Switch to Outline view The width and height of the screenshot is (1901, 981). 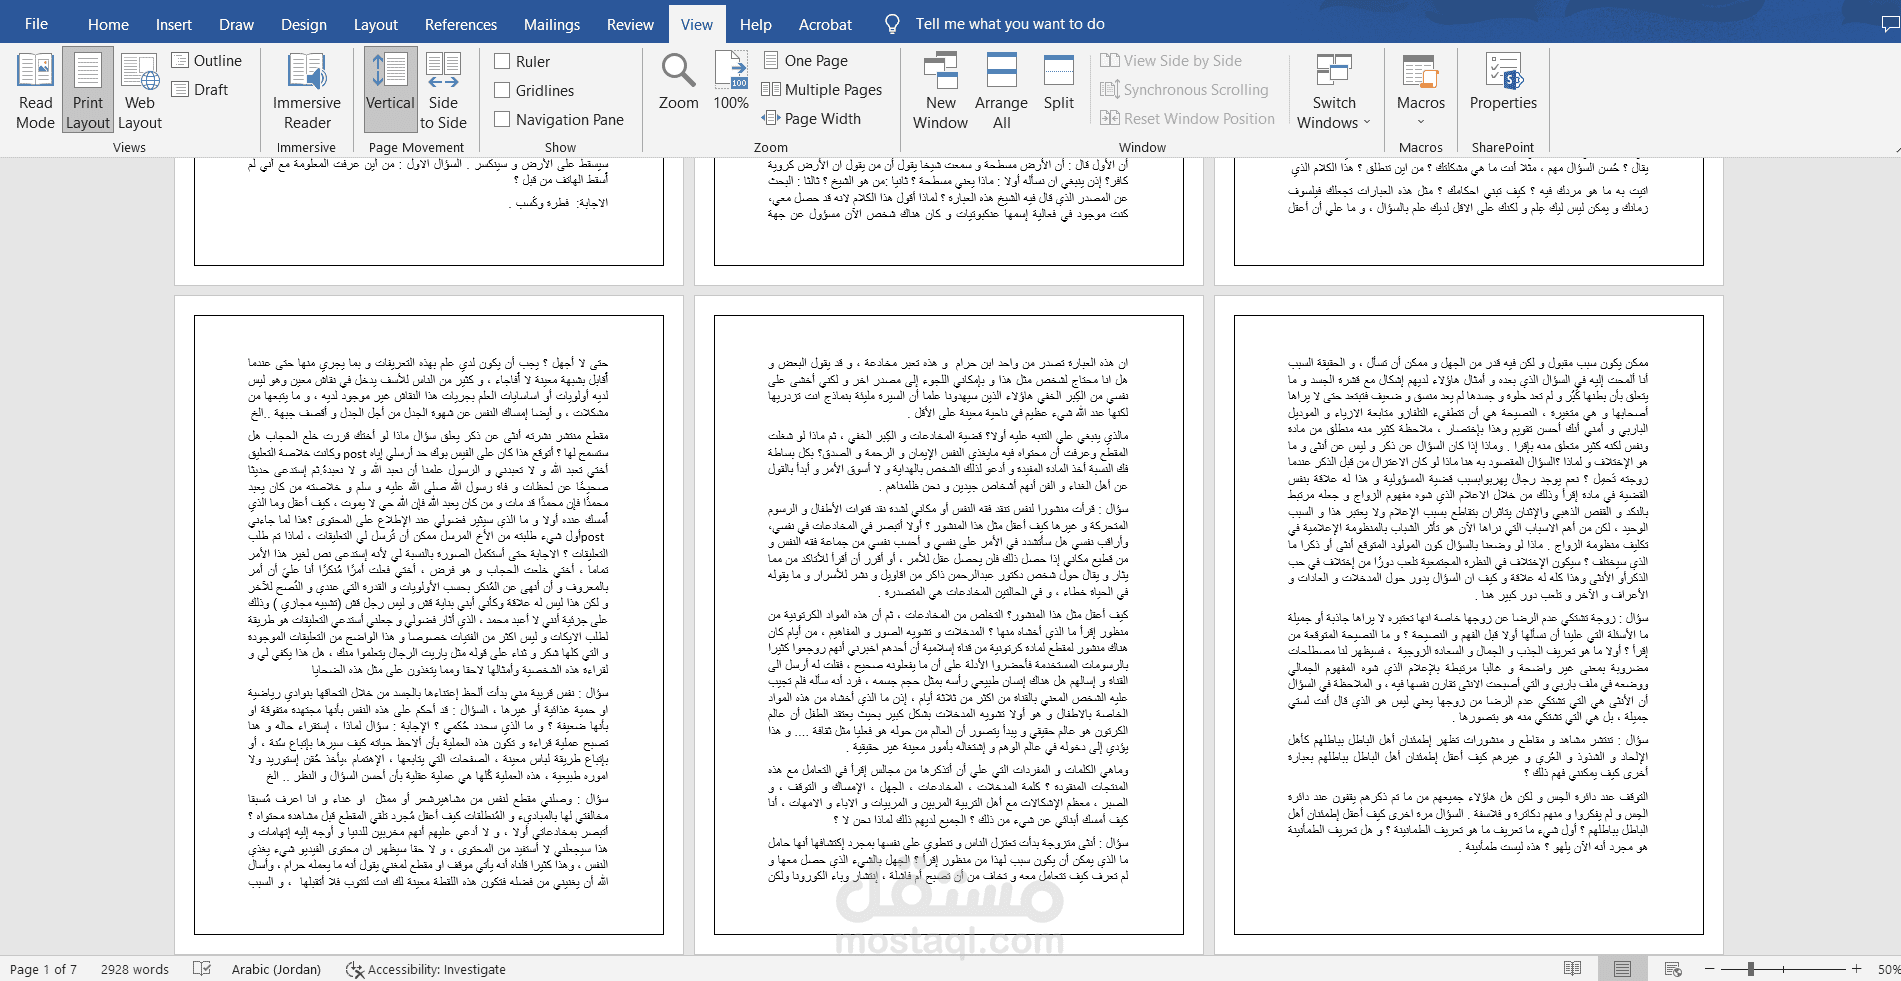(207, 61)
